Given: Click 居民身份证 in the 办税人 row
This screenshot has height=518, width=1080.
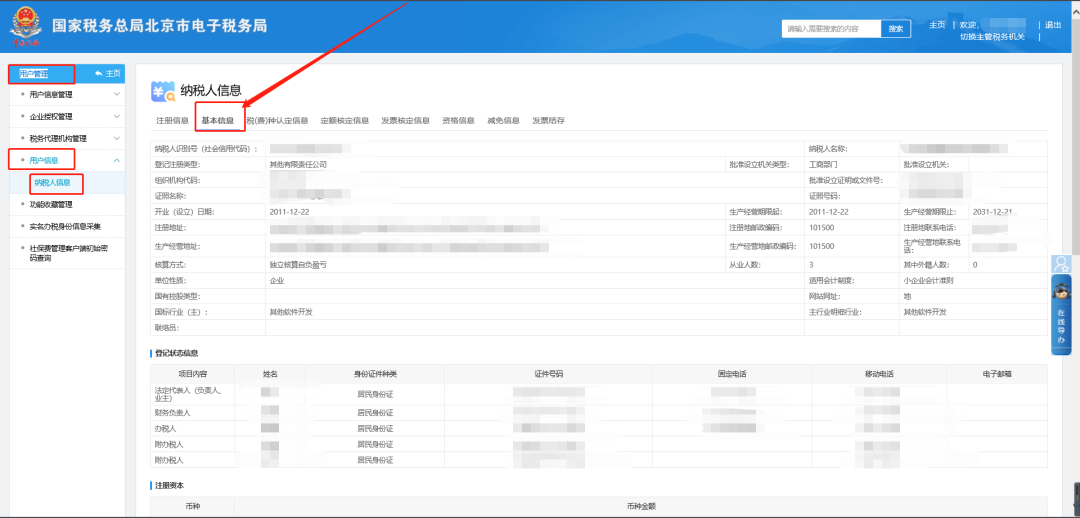Looking at the screenshot, I should 375,428.
